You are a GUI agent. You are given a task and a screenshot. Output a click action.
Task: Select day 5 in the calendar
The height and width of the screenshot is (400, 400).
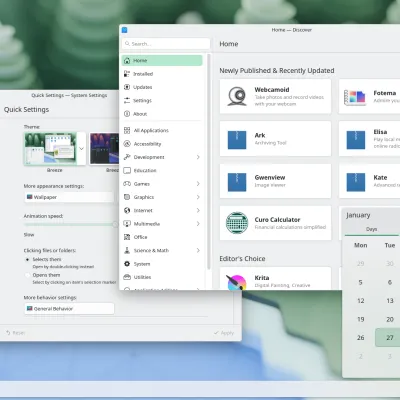[360, 282]
